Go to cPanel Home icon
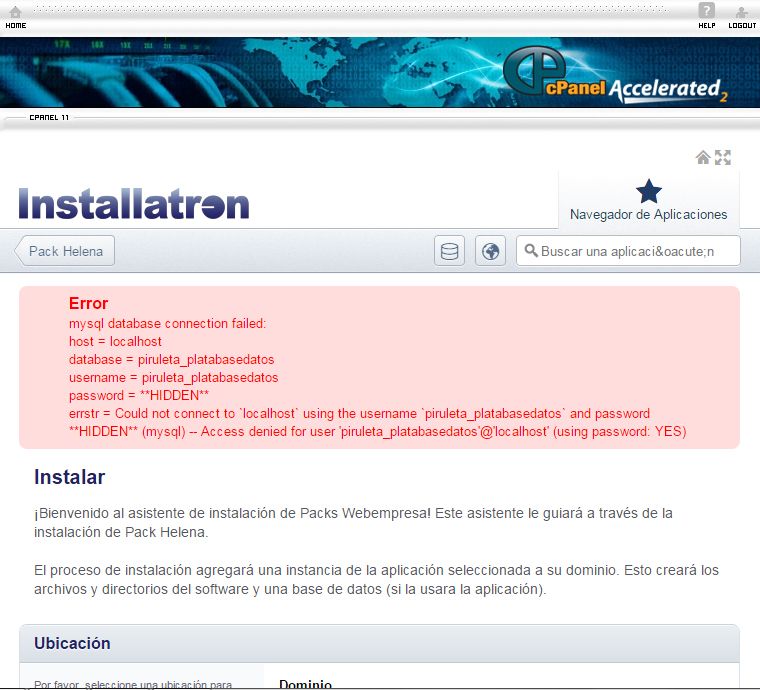The width and height of the screenshot is (760, 690). (16, 17)
